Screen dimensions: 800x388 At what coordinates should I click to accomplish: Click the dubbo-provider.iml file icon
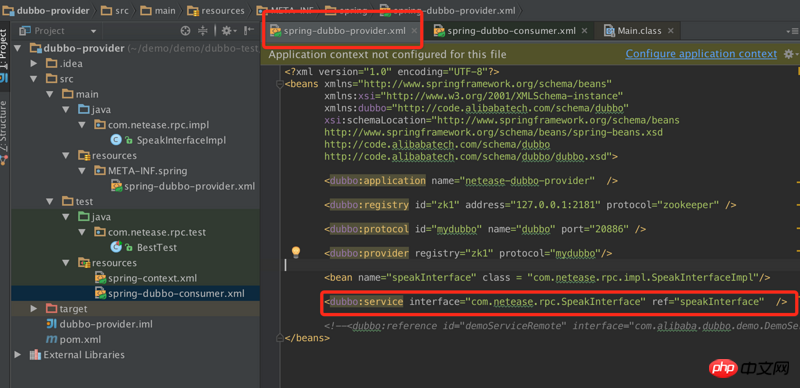click(51, 324)
